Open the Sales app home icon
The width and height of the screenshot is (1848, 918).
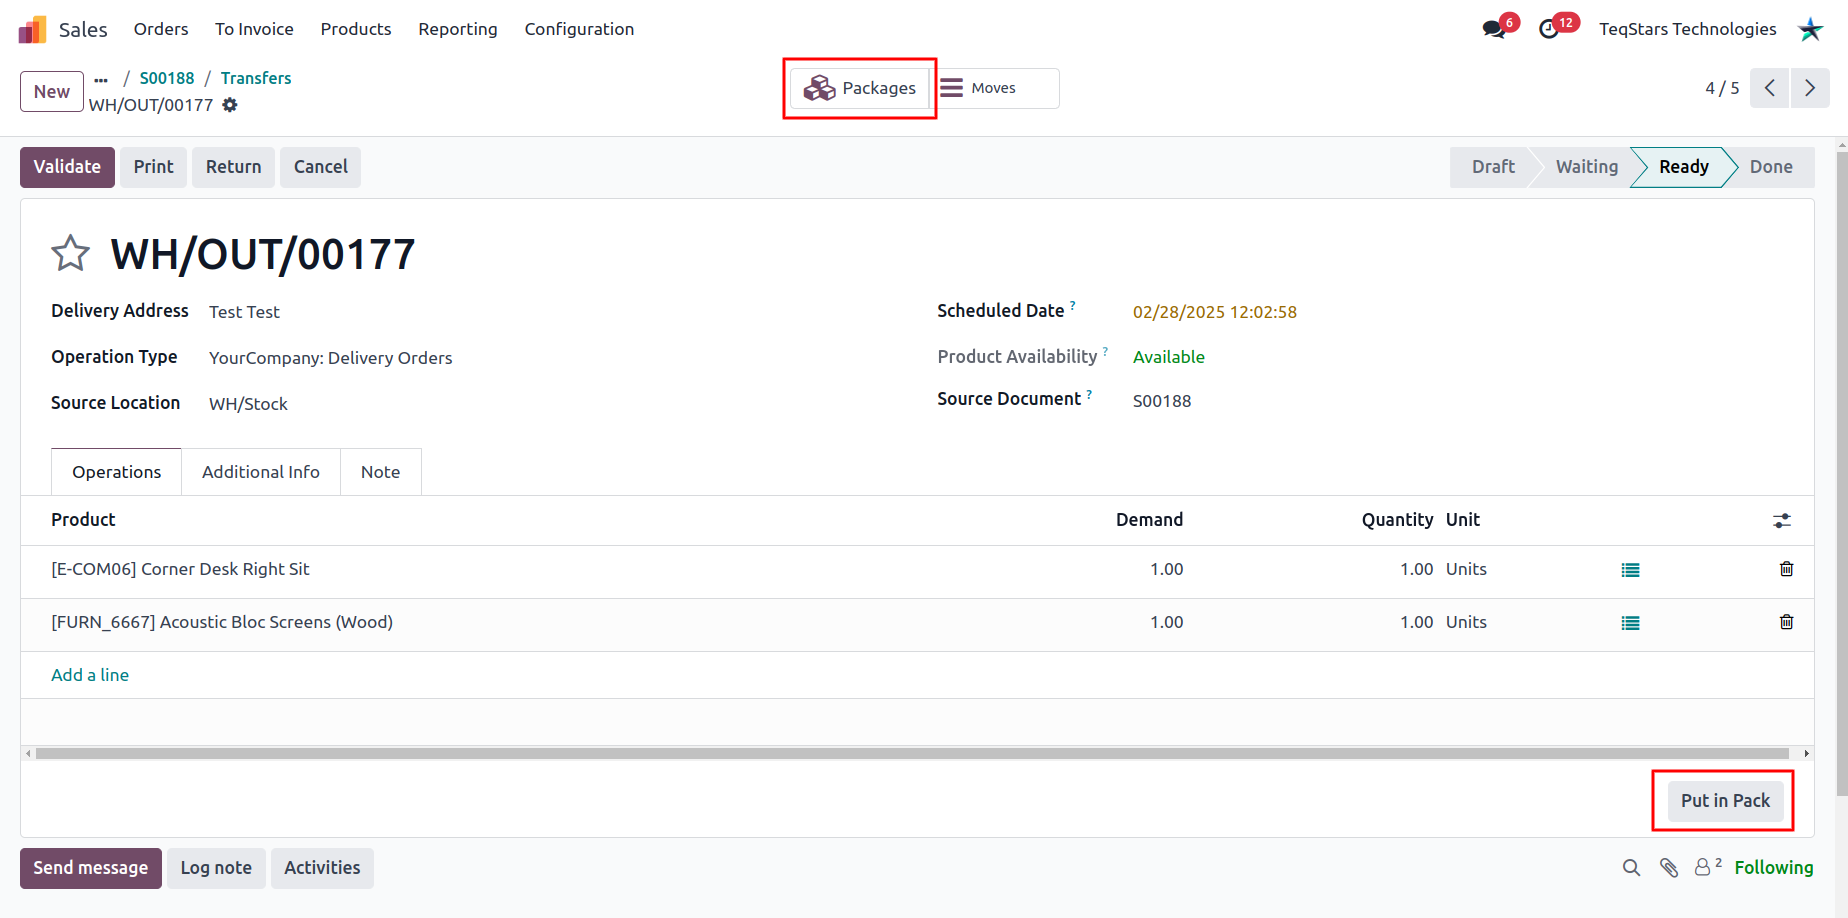pyautogui.click(x=32, y=29)
